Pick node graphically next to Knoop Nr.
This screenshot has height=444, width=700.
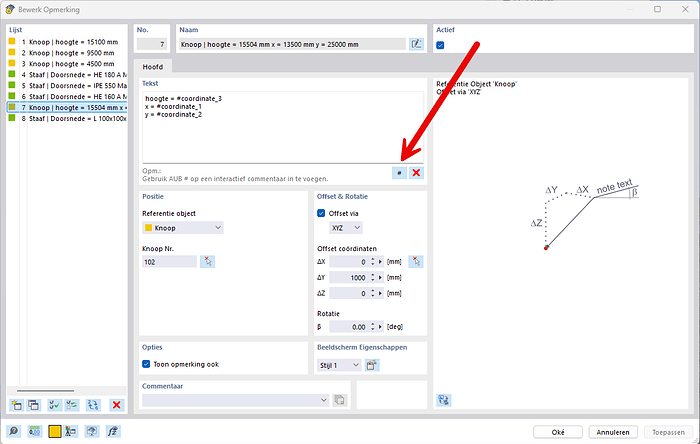pos(207,261)
